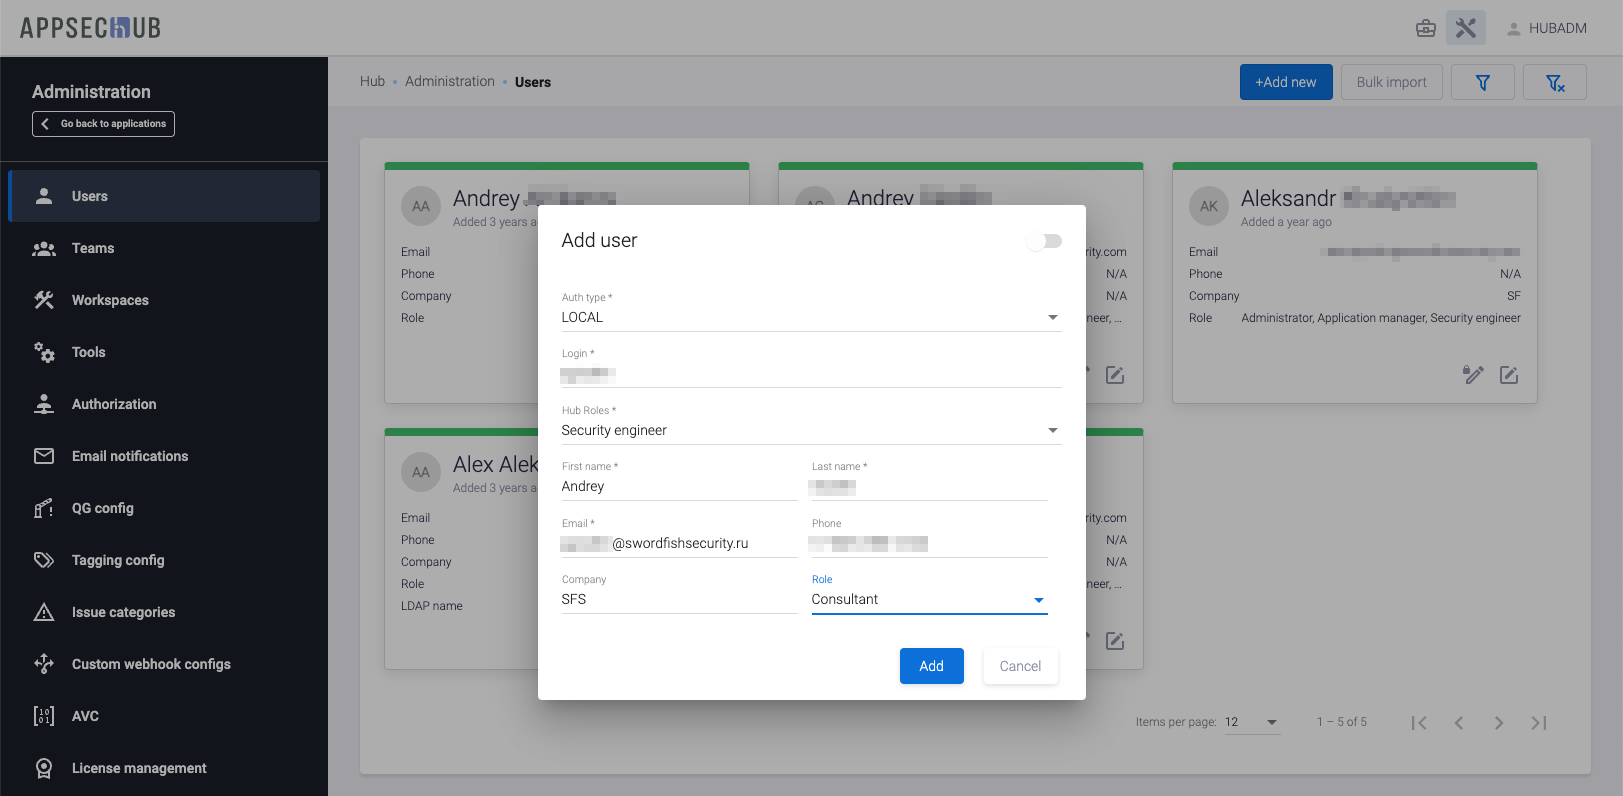Expand the Auth type dropdown
Image resolution: width=1623 pixels, height=796 pixels.
point(810,317)
